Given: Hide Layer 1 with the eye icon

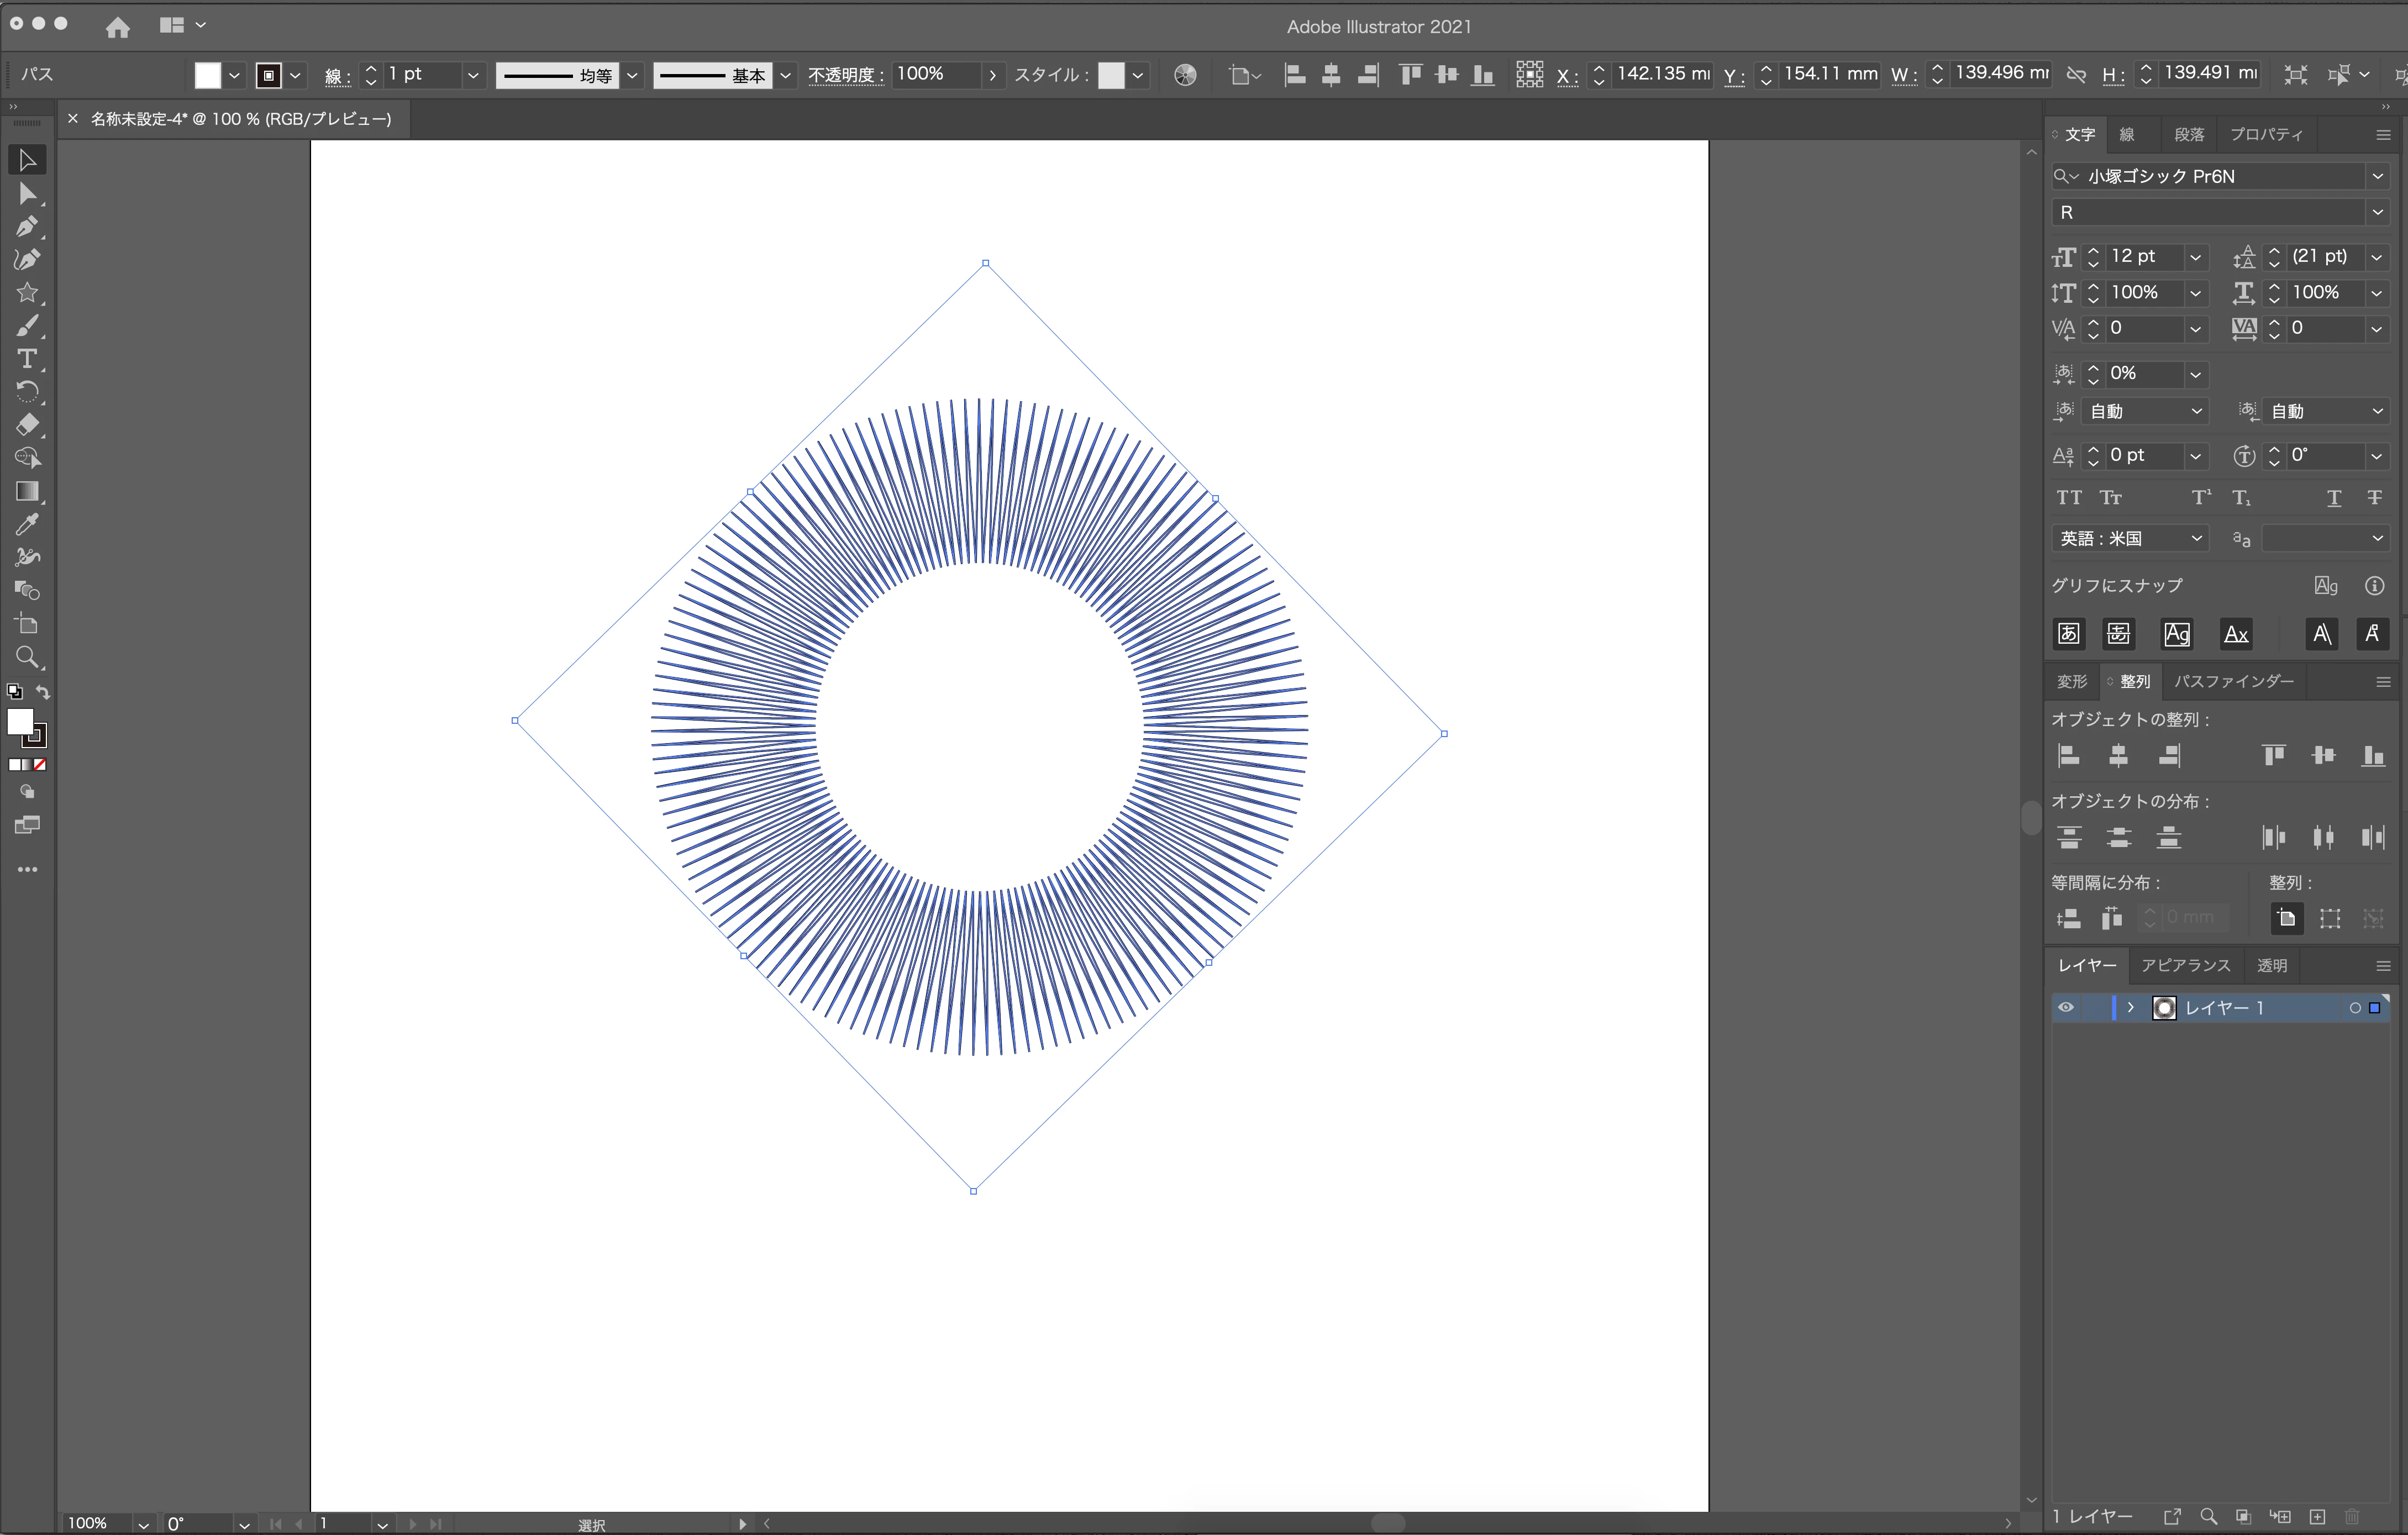Looking at the screenshot, I should (2066, 1008).
